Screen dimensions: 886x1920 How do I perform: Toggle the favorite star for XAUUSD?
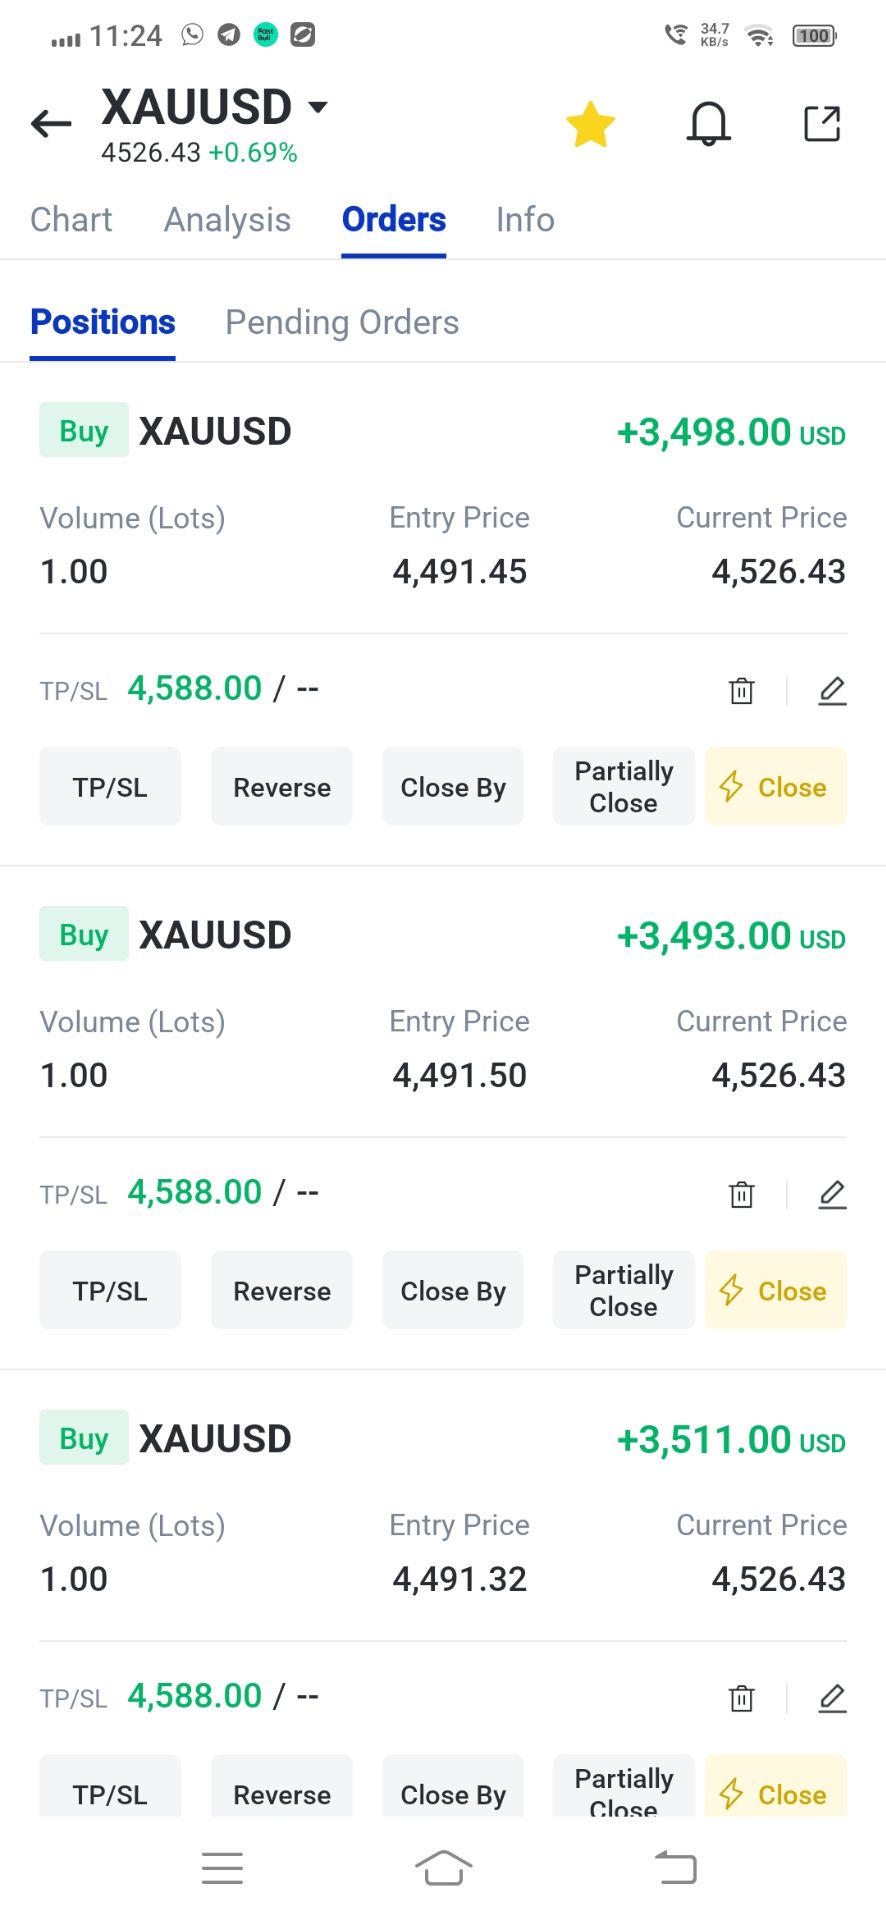pos(590,125)
